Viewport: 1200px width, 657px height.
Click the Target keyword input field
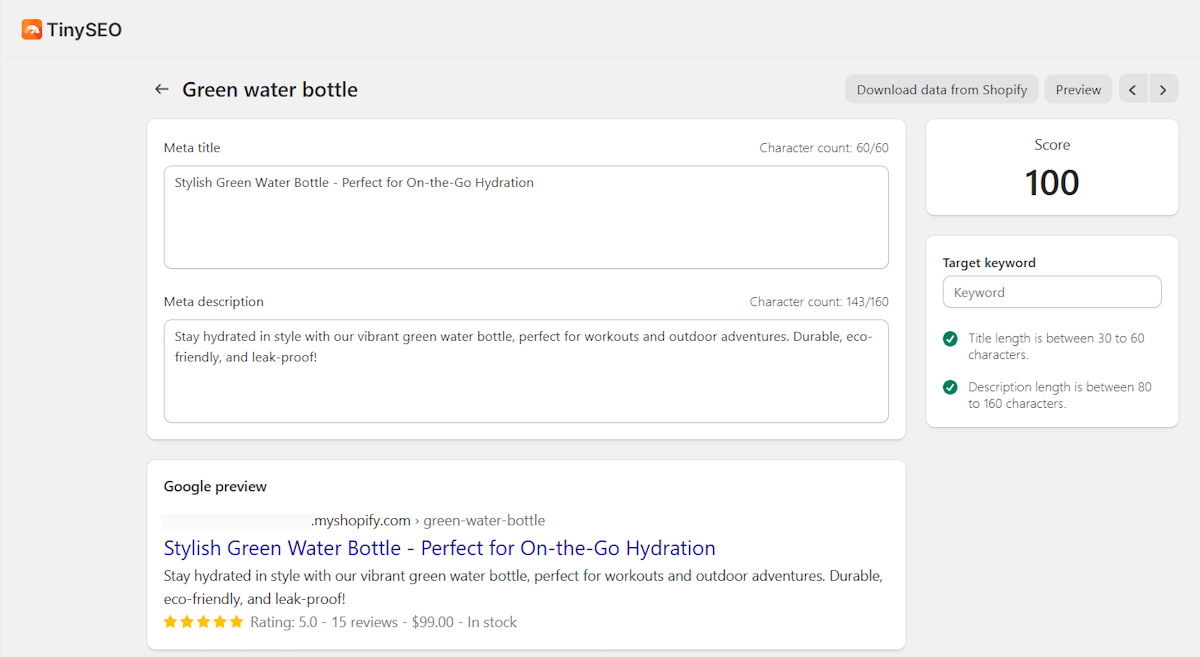pos(1052,292)
